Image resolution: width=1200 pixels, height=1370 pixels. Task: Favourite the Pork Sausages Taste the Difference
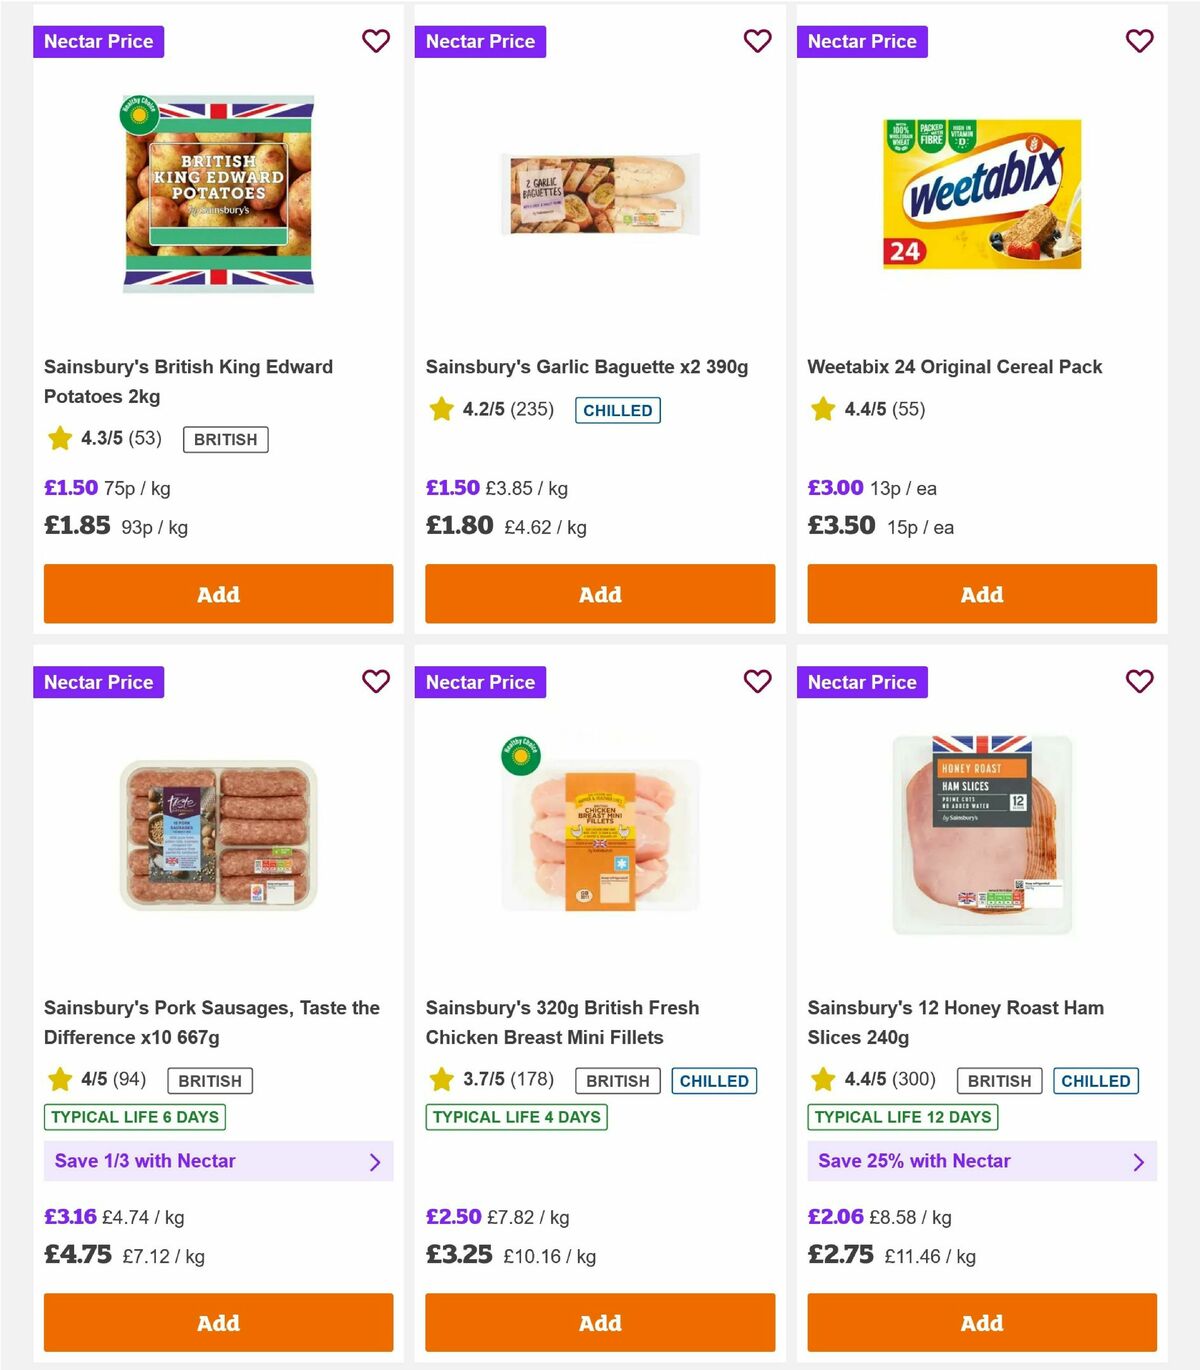coord(376,681)
